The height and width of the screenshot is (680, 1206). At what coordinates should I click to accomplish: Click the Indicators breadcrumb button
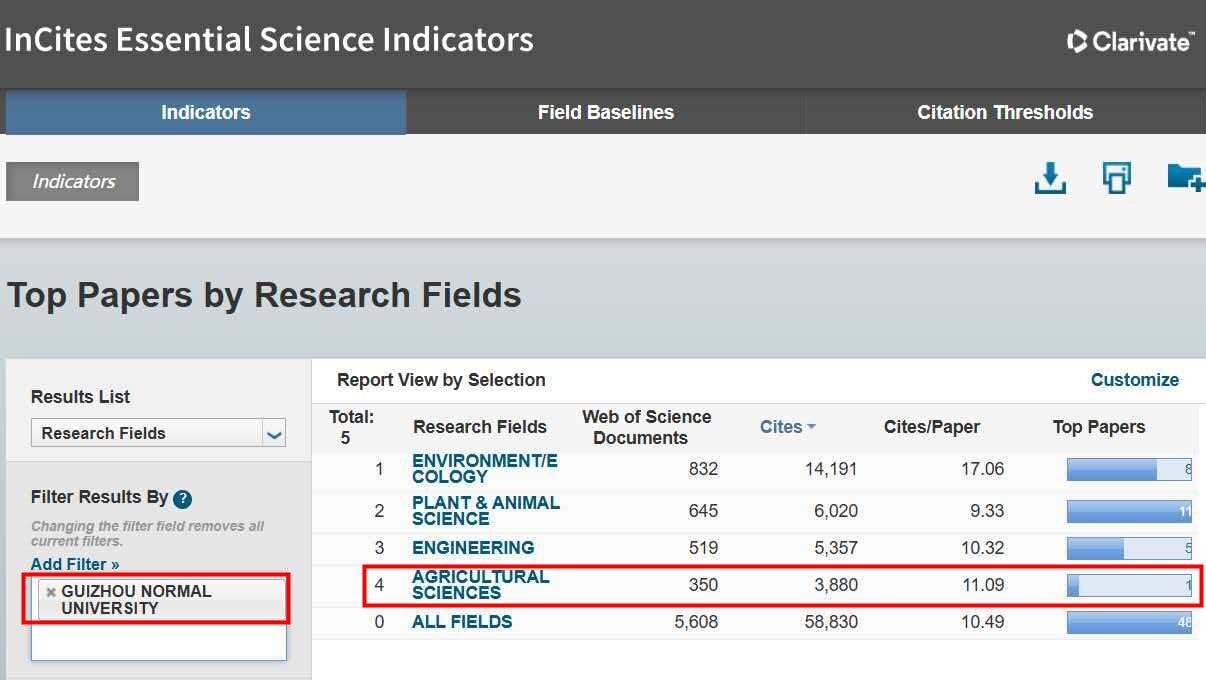coord(73,181)
